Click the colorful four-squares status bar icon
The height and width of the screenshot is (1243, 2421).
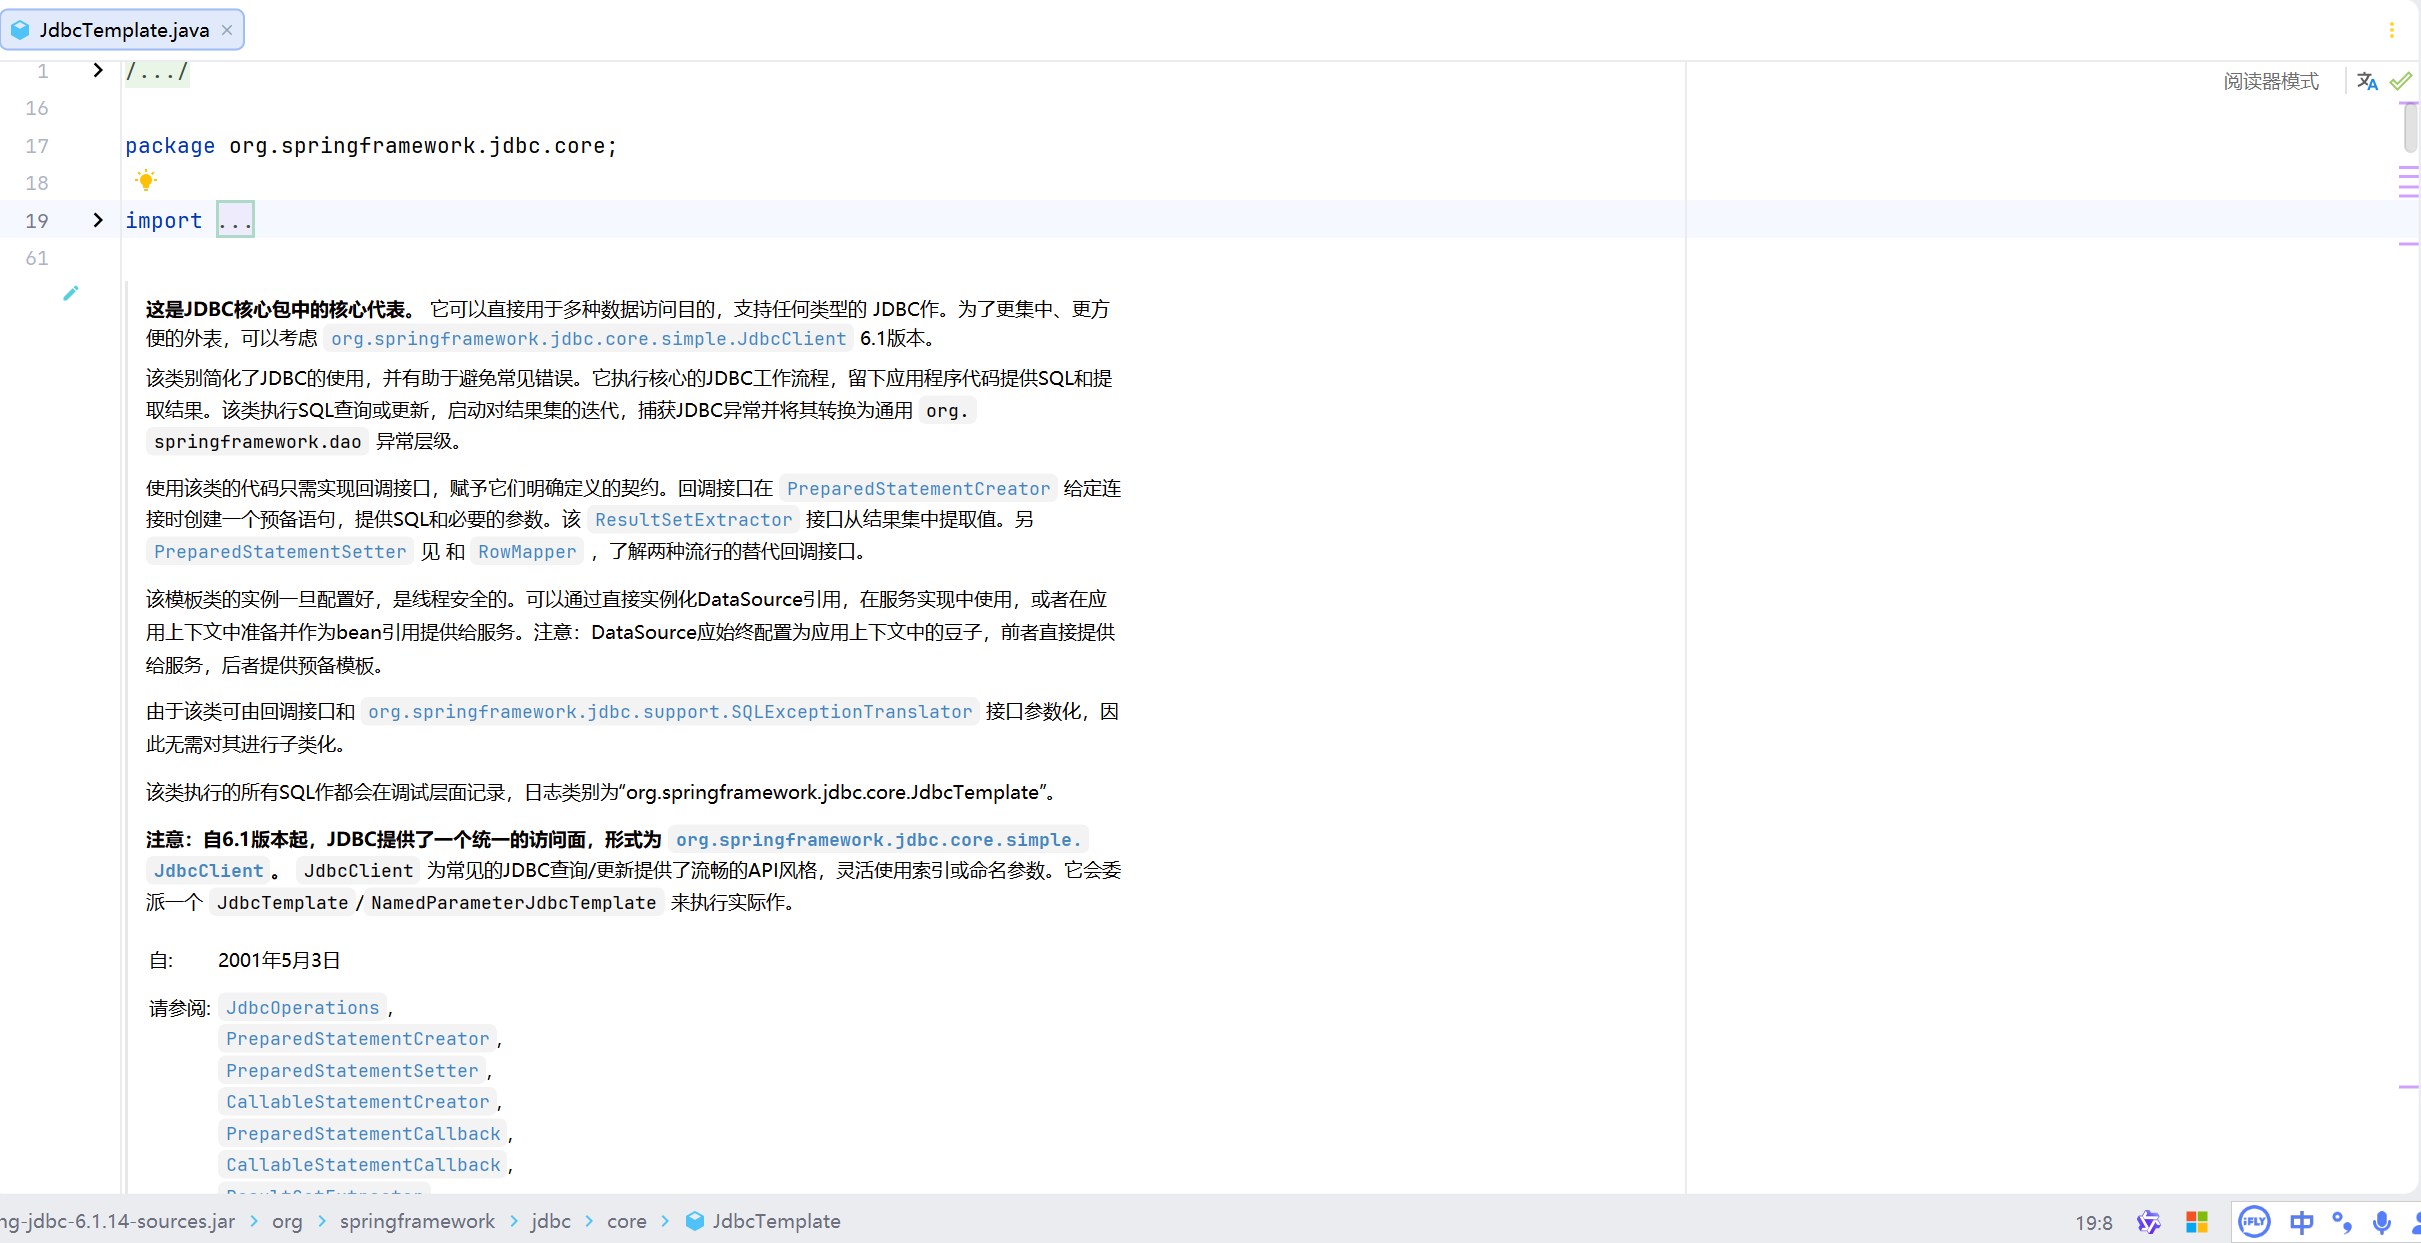(x=2196, y=1222)
